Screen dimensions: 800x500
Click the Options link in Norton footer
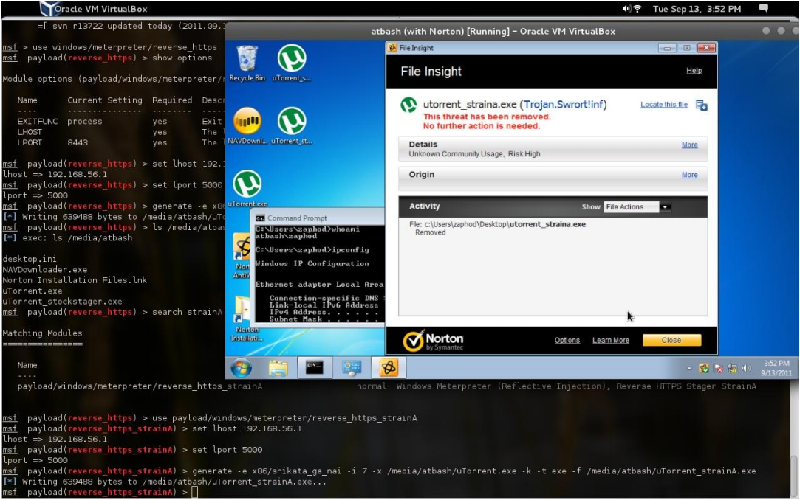567,340
